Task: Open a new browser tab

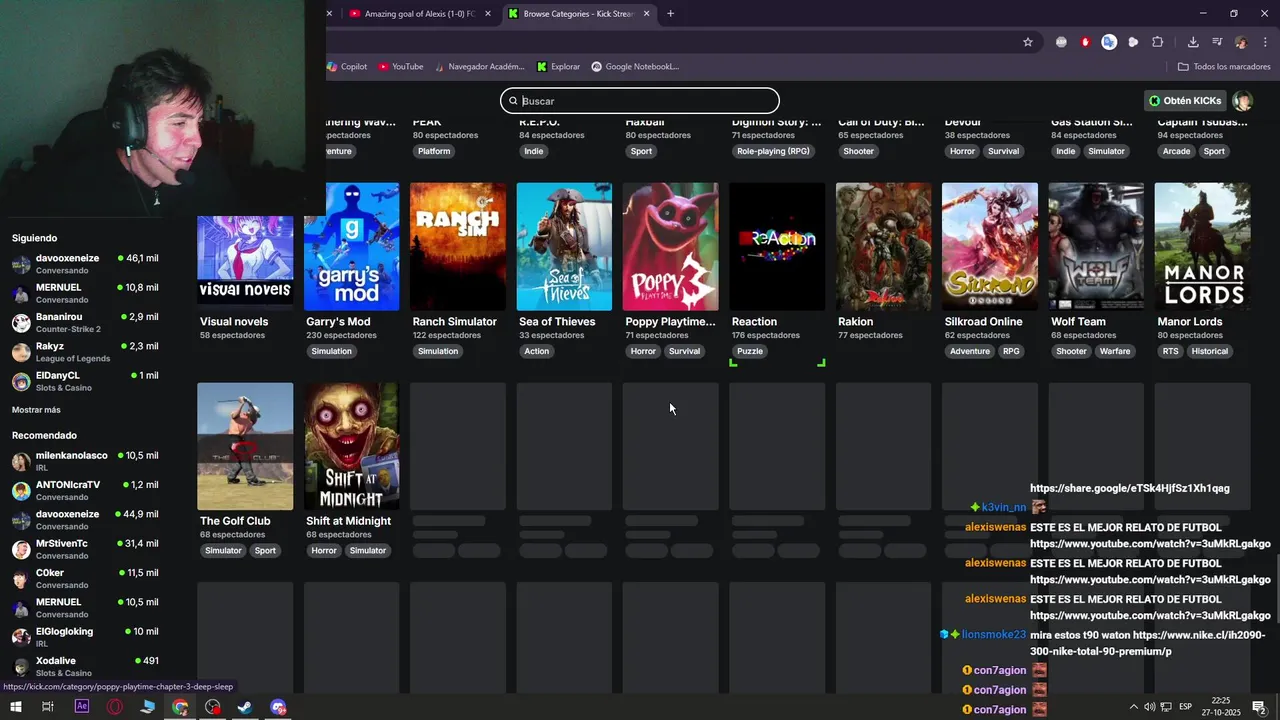Action: click(x=670, y=14)
